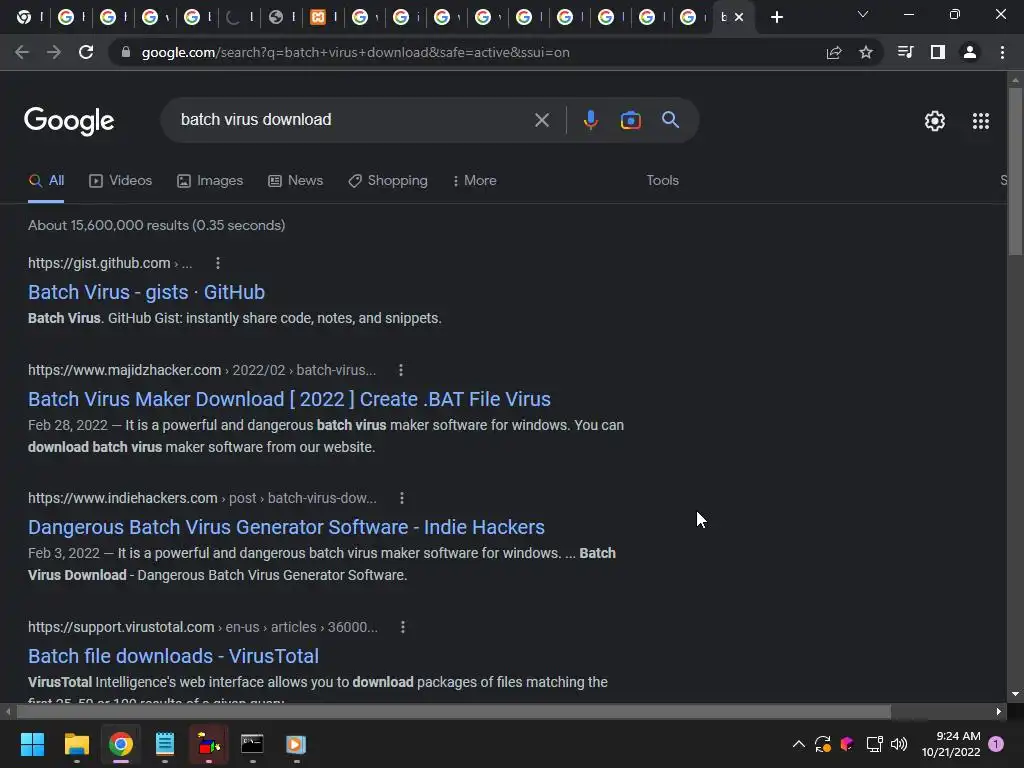Image resolution: width=1024 pixels, height=768 pixels.
Task: Open the Windows Start menu
Action: coord(33,744)
